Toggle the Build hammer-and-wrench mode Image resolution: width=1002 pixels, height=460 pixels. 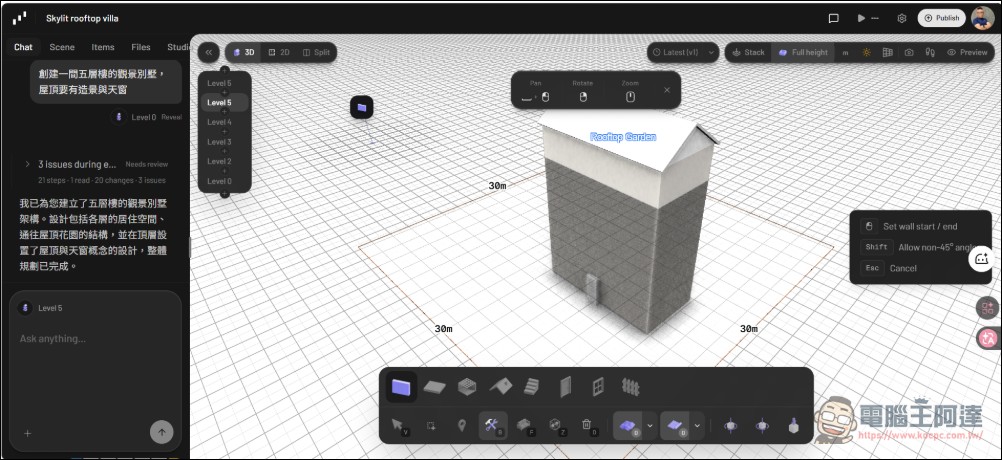(493, 426)
